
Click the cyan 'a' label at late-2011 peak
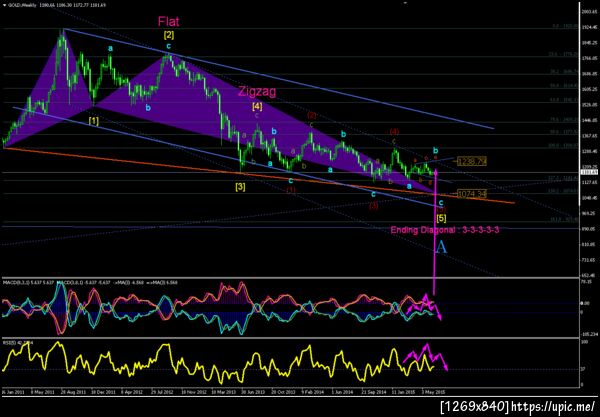pos(110,49)
